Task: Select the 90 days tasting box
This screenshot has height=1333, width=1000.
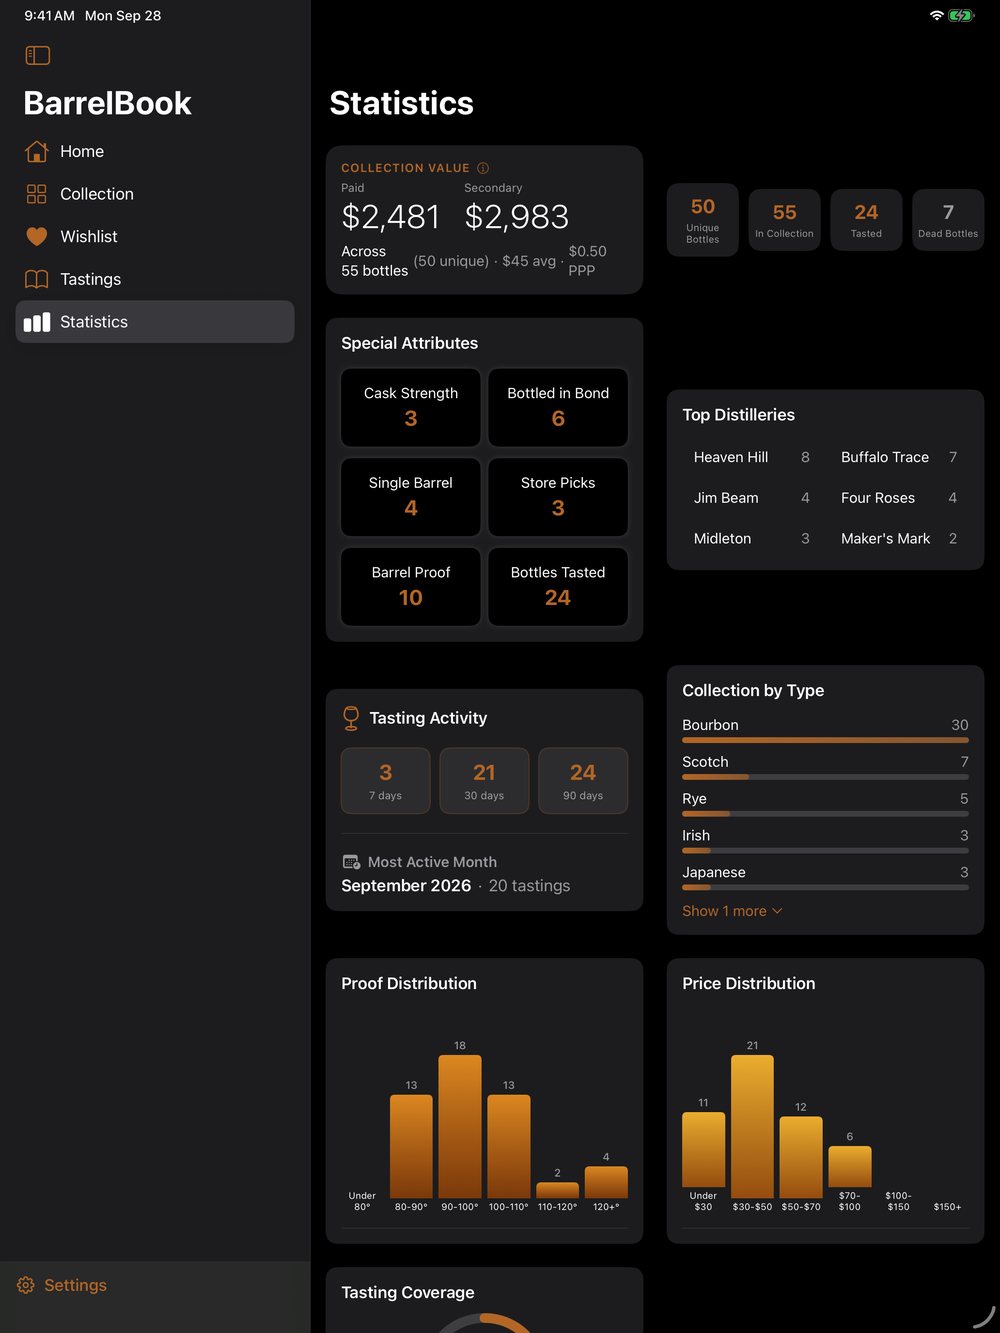Action: pos(583,781)
